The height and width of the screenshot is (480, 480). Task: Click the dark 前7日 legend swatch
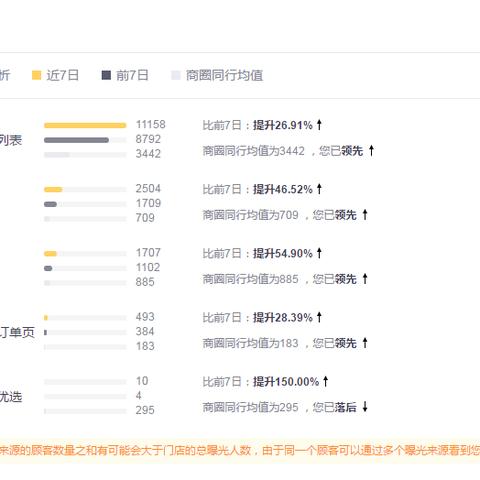click(x=106, y=75)
